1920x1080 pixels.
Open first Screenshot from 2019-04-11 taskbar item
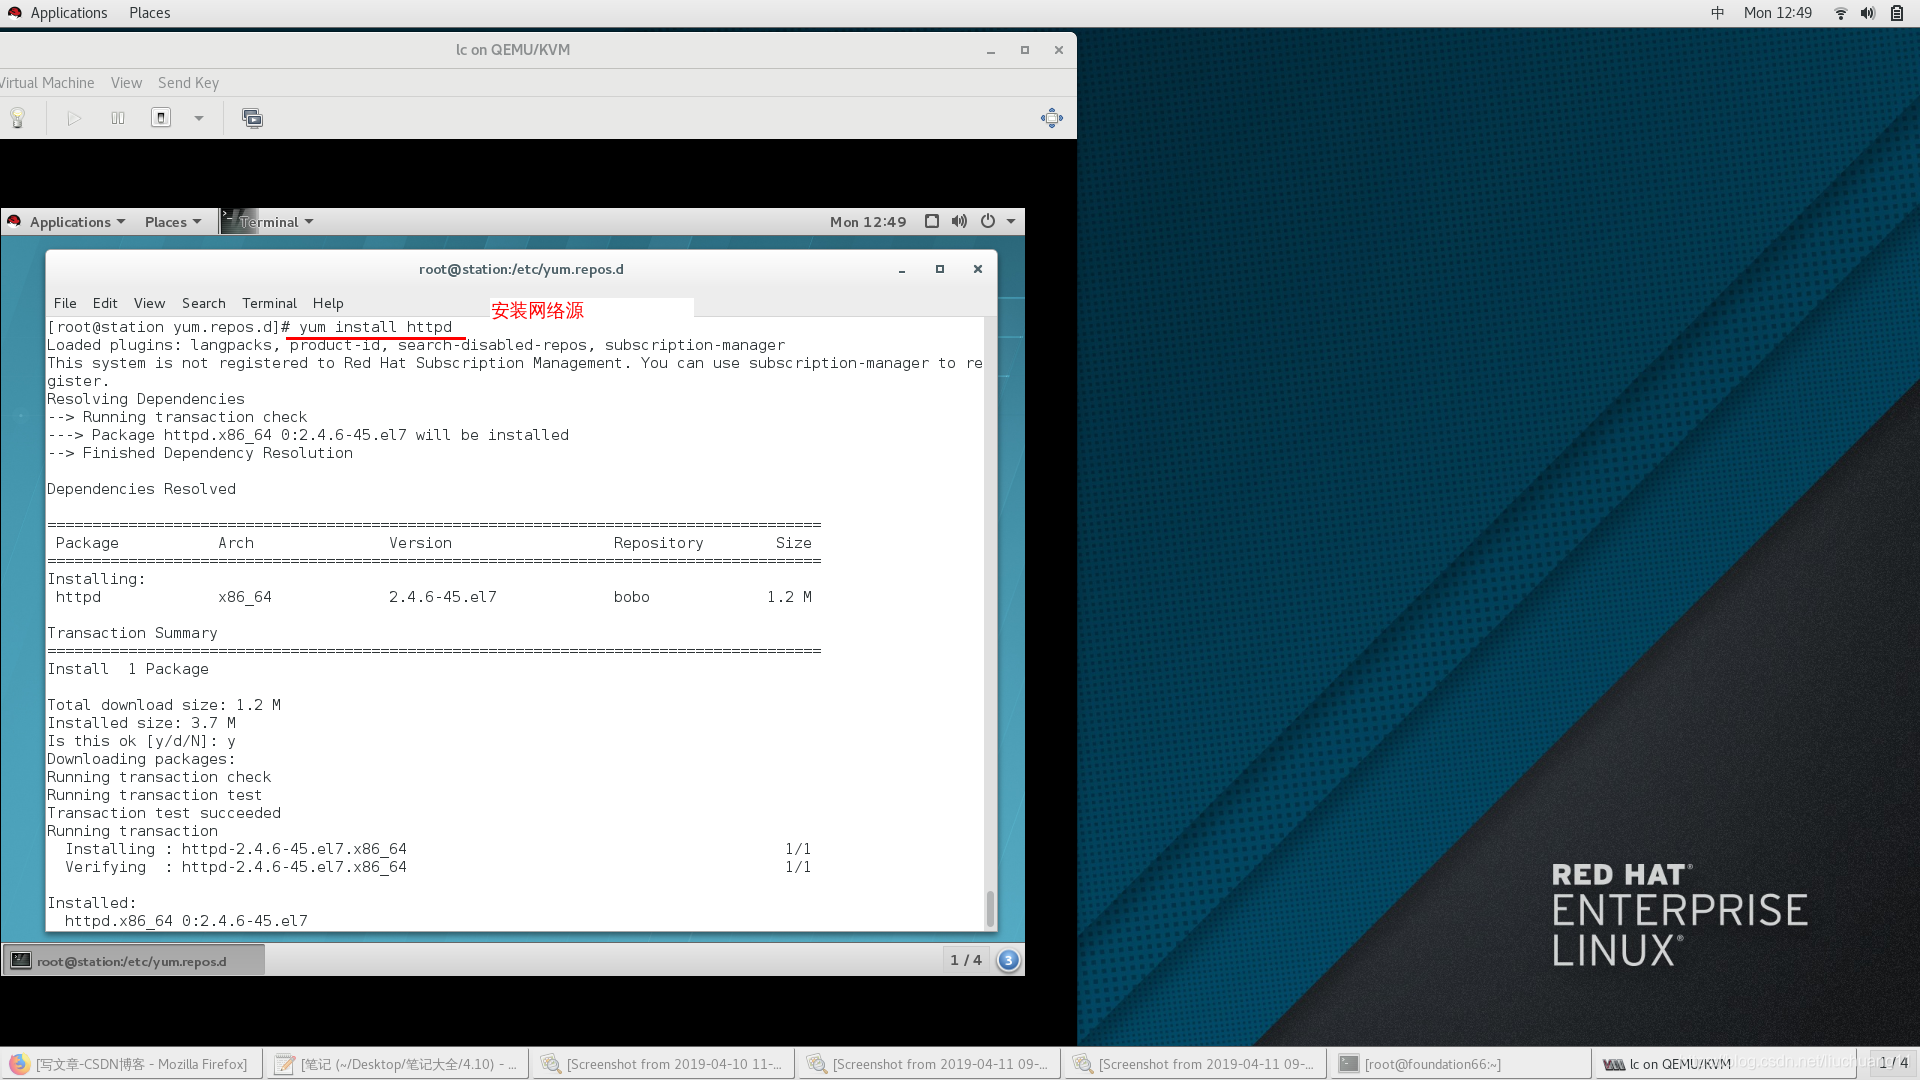click(x=929, y=1064)
